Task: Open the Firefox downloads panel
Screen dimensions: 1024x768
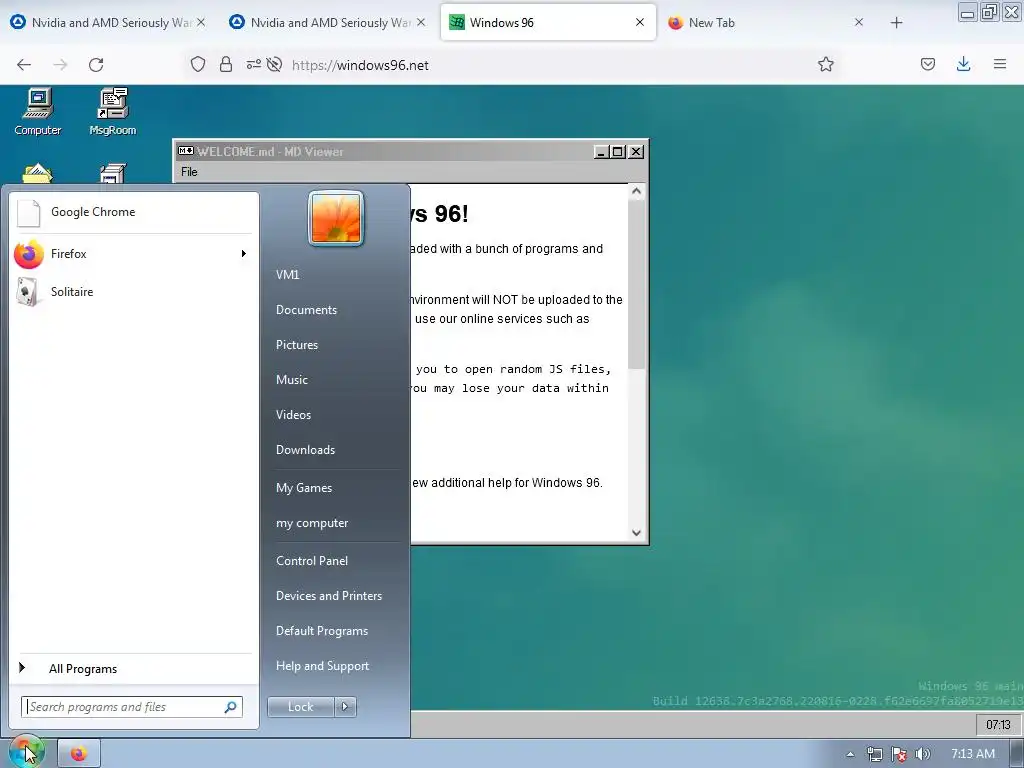Action: tap(963, 64)
